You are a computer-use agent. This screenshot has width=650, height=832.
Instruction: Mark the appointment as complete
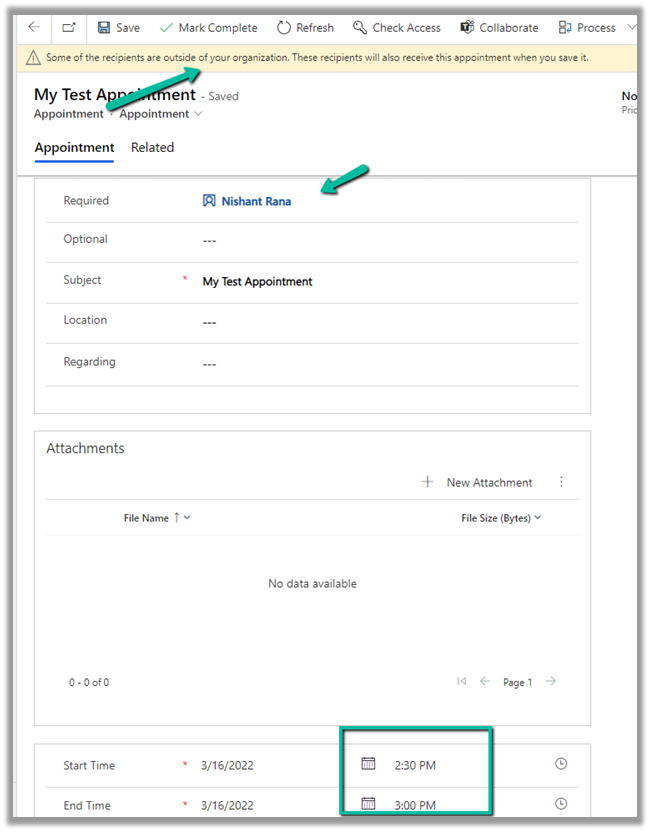(x=208, y=28)
